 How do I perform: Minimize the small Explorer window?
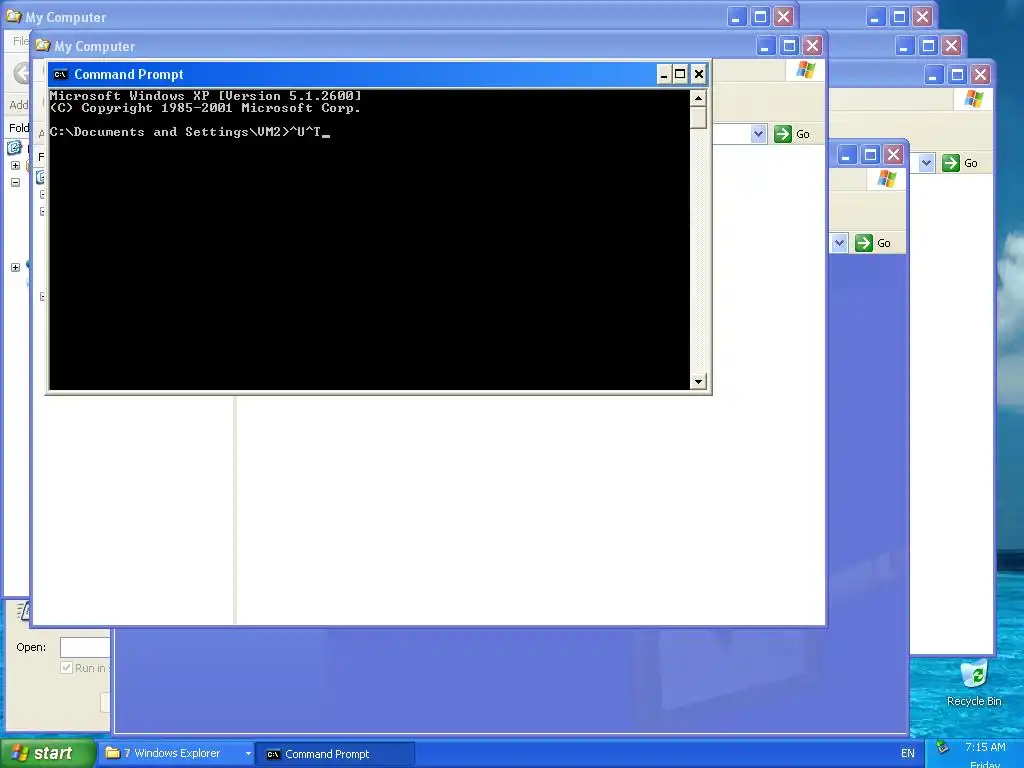pos(846,155)
